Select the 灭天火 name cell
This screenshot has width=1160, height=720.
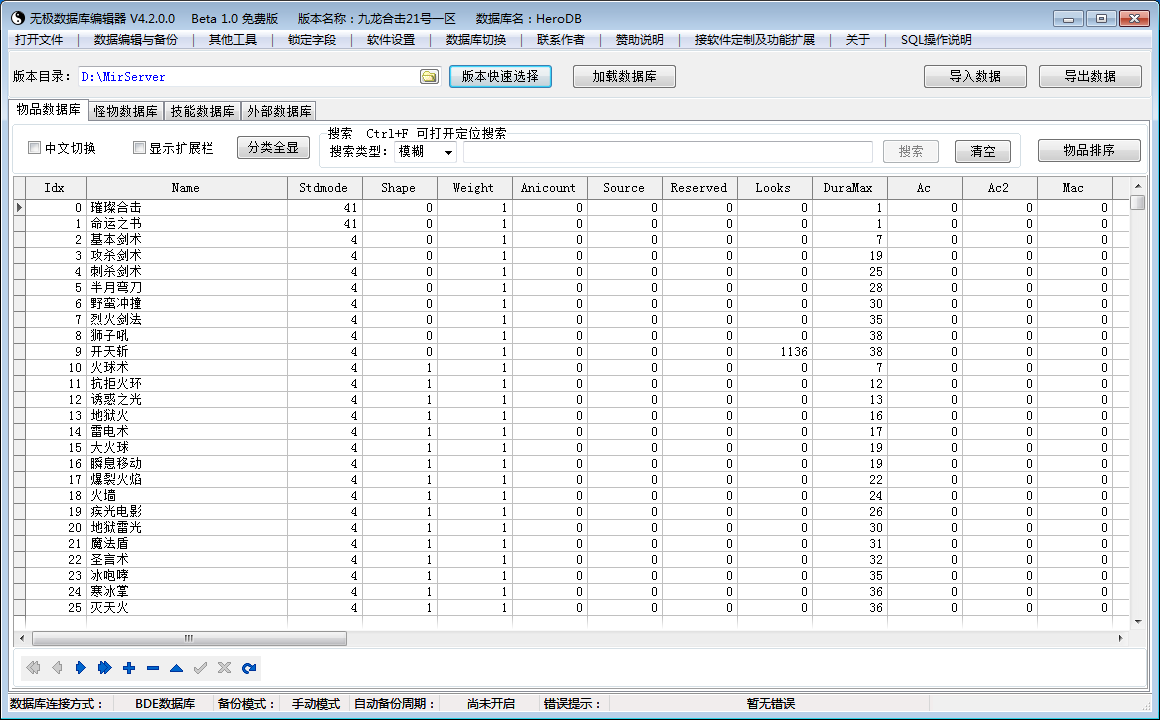(186, 608)
